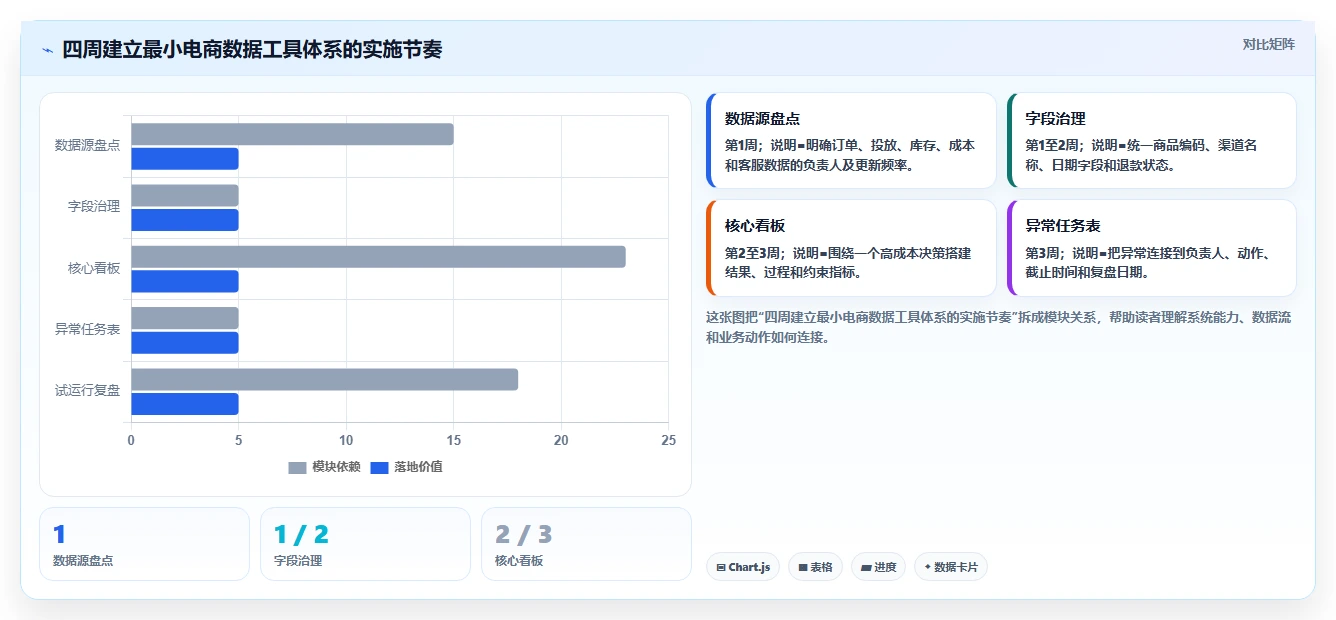Click the stat card showing 2 / 3

coord(586,544)
